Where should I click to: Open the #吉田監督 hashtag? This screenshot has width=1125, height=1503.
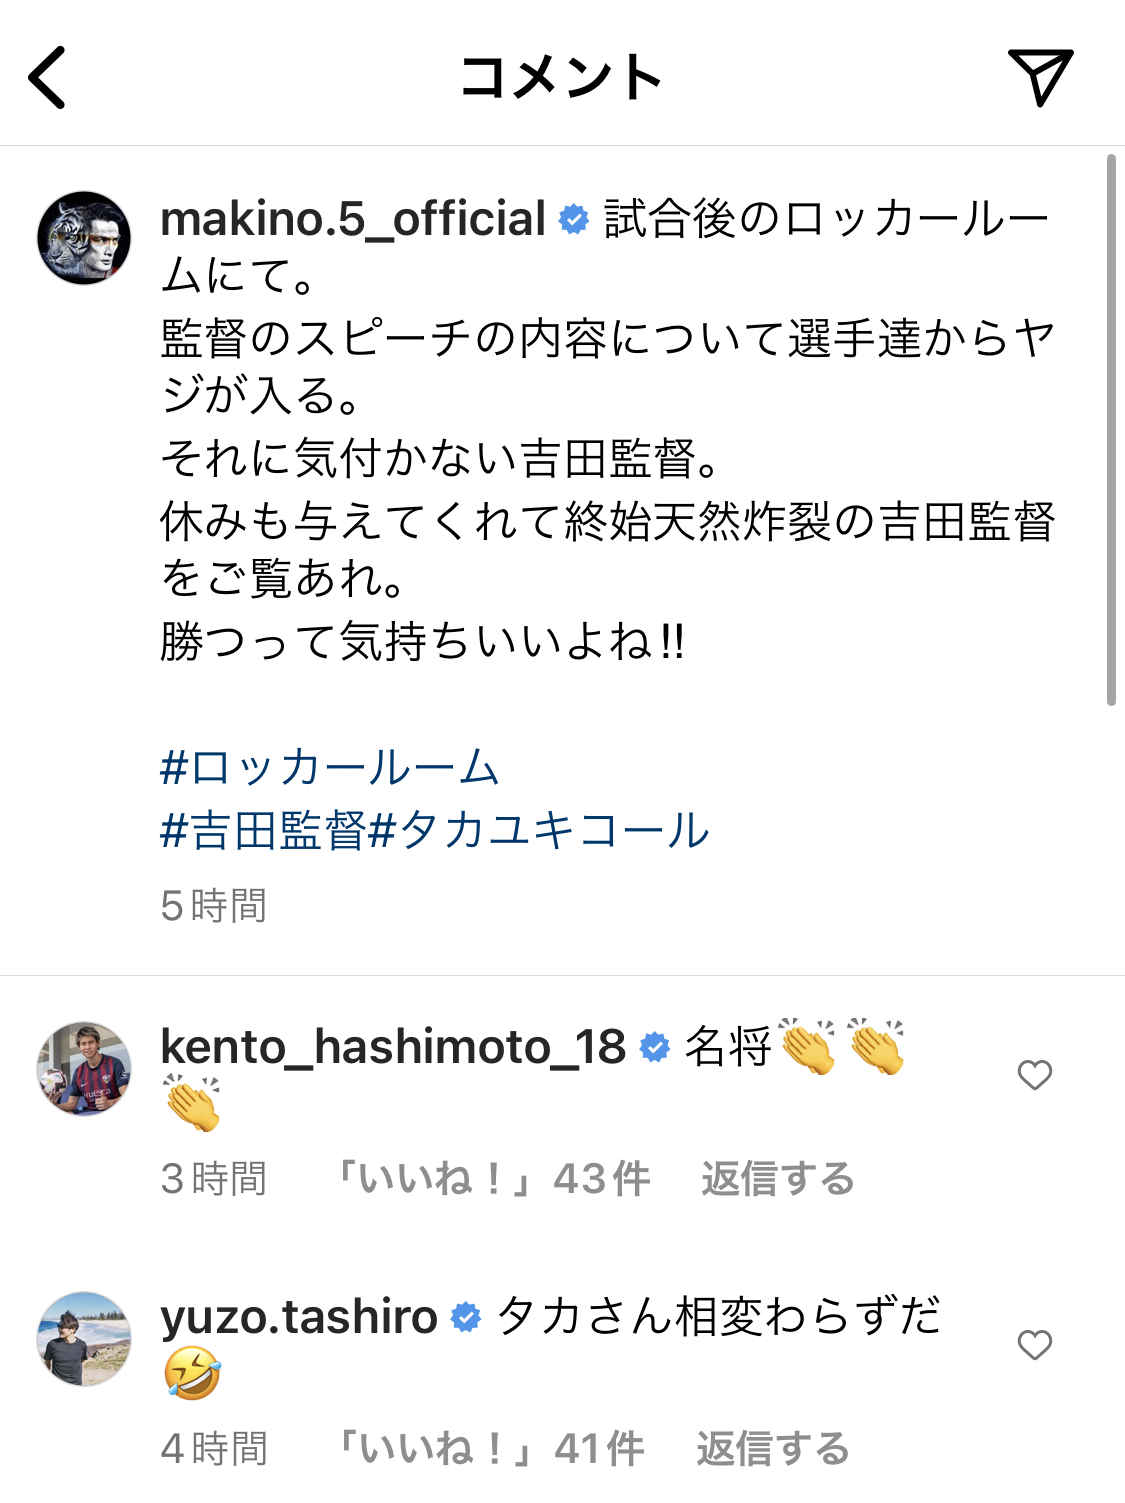pos(263,831)
